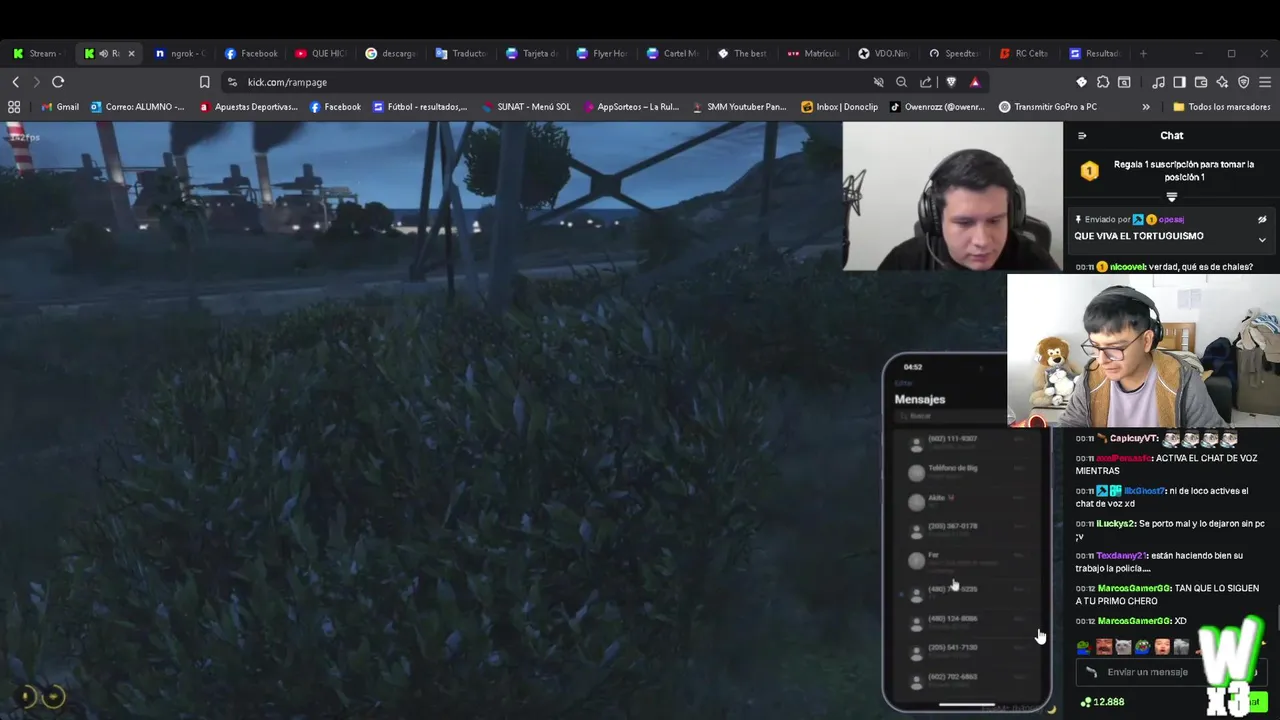This screenshot has height=720, width=1280.
Task: Open the Todos los marcadores folder
Action: [1221, 107]
